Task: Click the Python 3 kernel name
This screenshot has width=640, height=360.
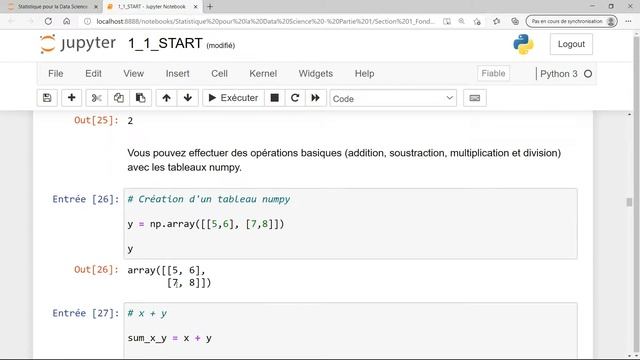Action: pos(559,74)
